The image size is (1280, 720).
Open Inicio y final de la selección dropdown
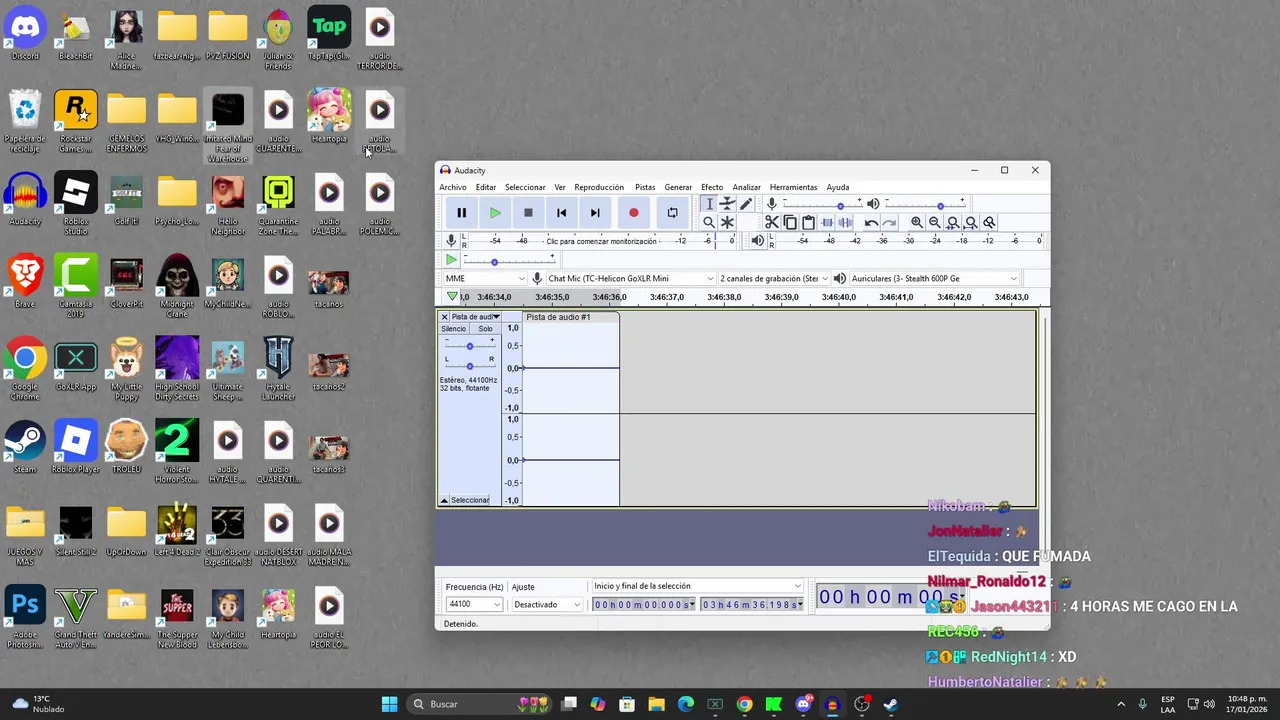pos(697,586)
